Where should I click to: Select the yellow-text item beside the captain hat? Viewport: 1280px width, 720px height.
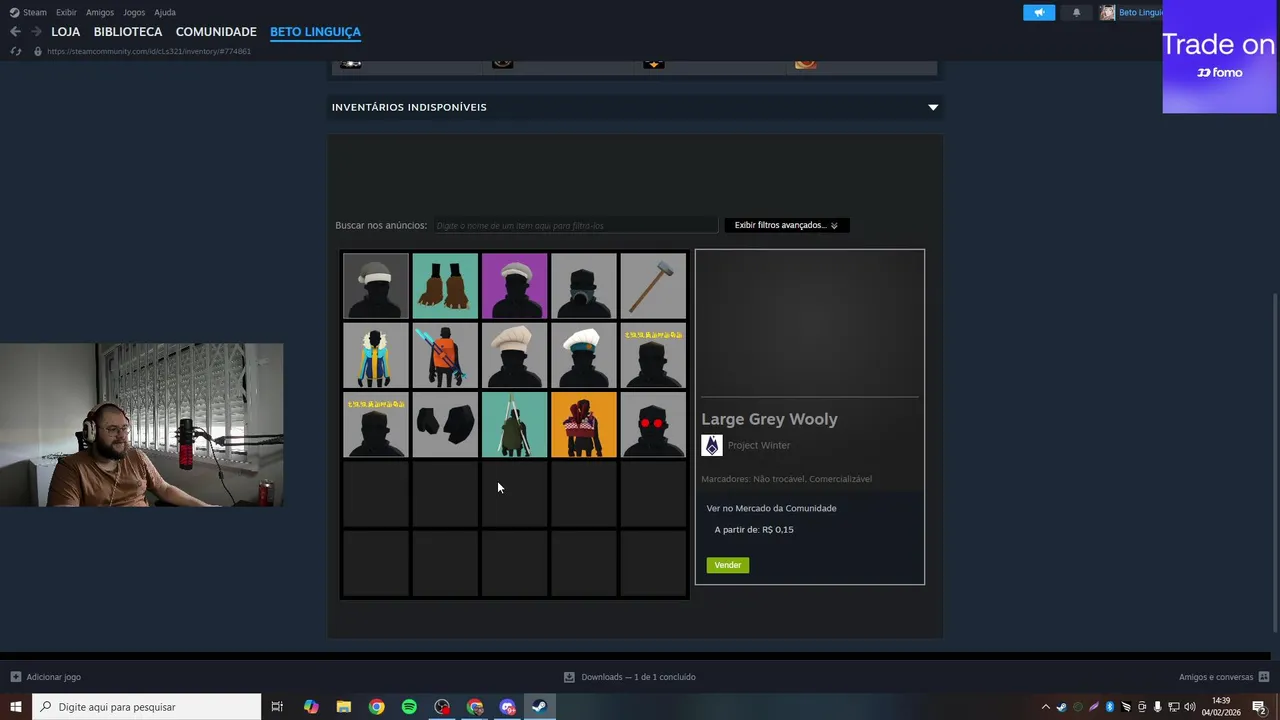pyautogui.click(x=653, y=355)
